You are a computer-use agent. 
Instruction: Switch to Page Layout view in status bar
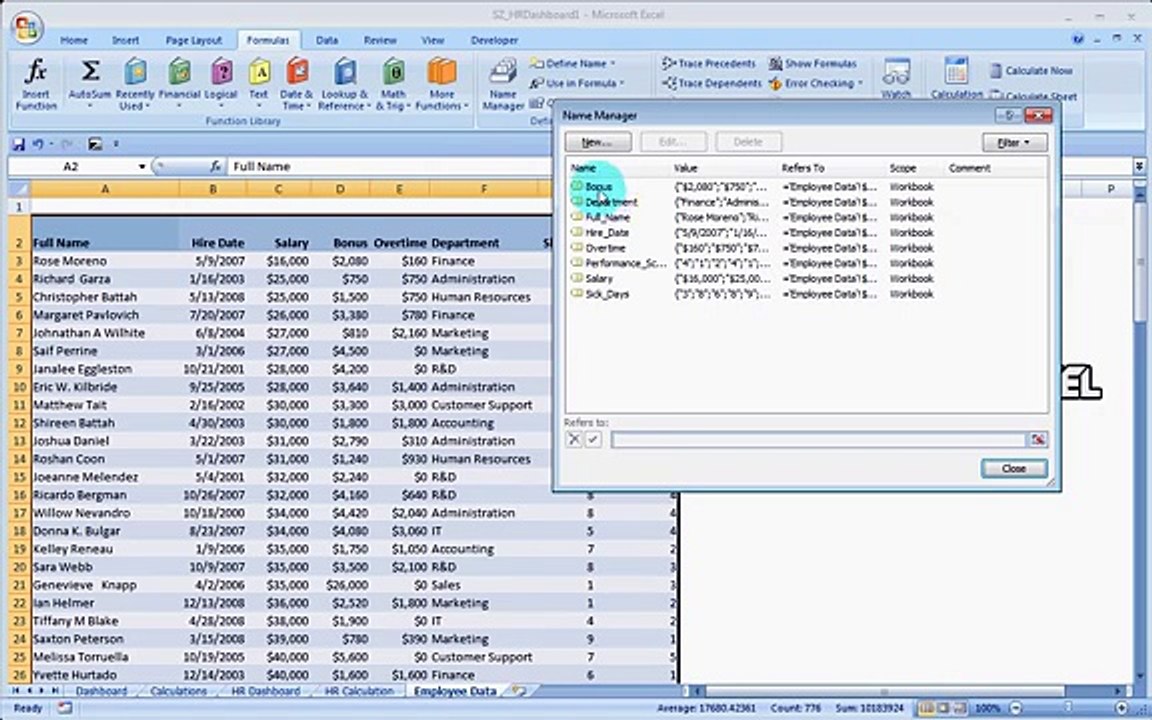[943, 708]
